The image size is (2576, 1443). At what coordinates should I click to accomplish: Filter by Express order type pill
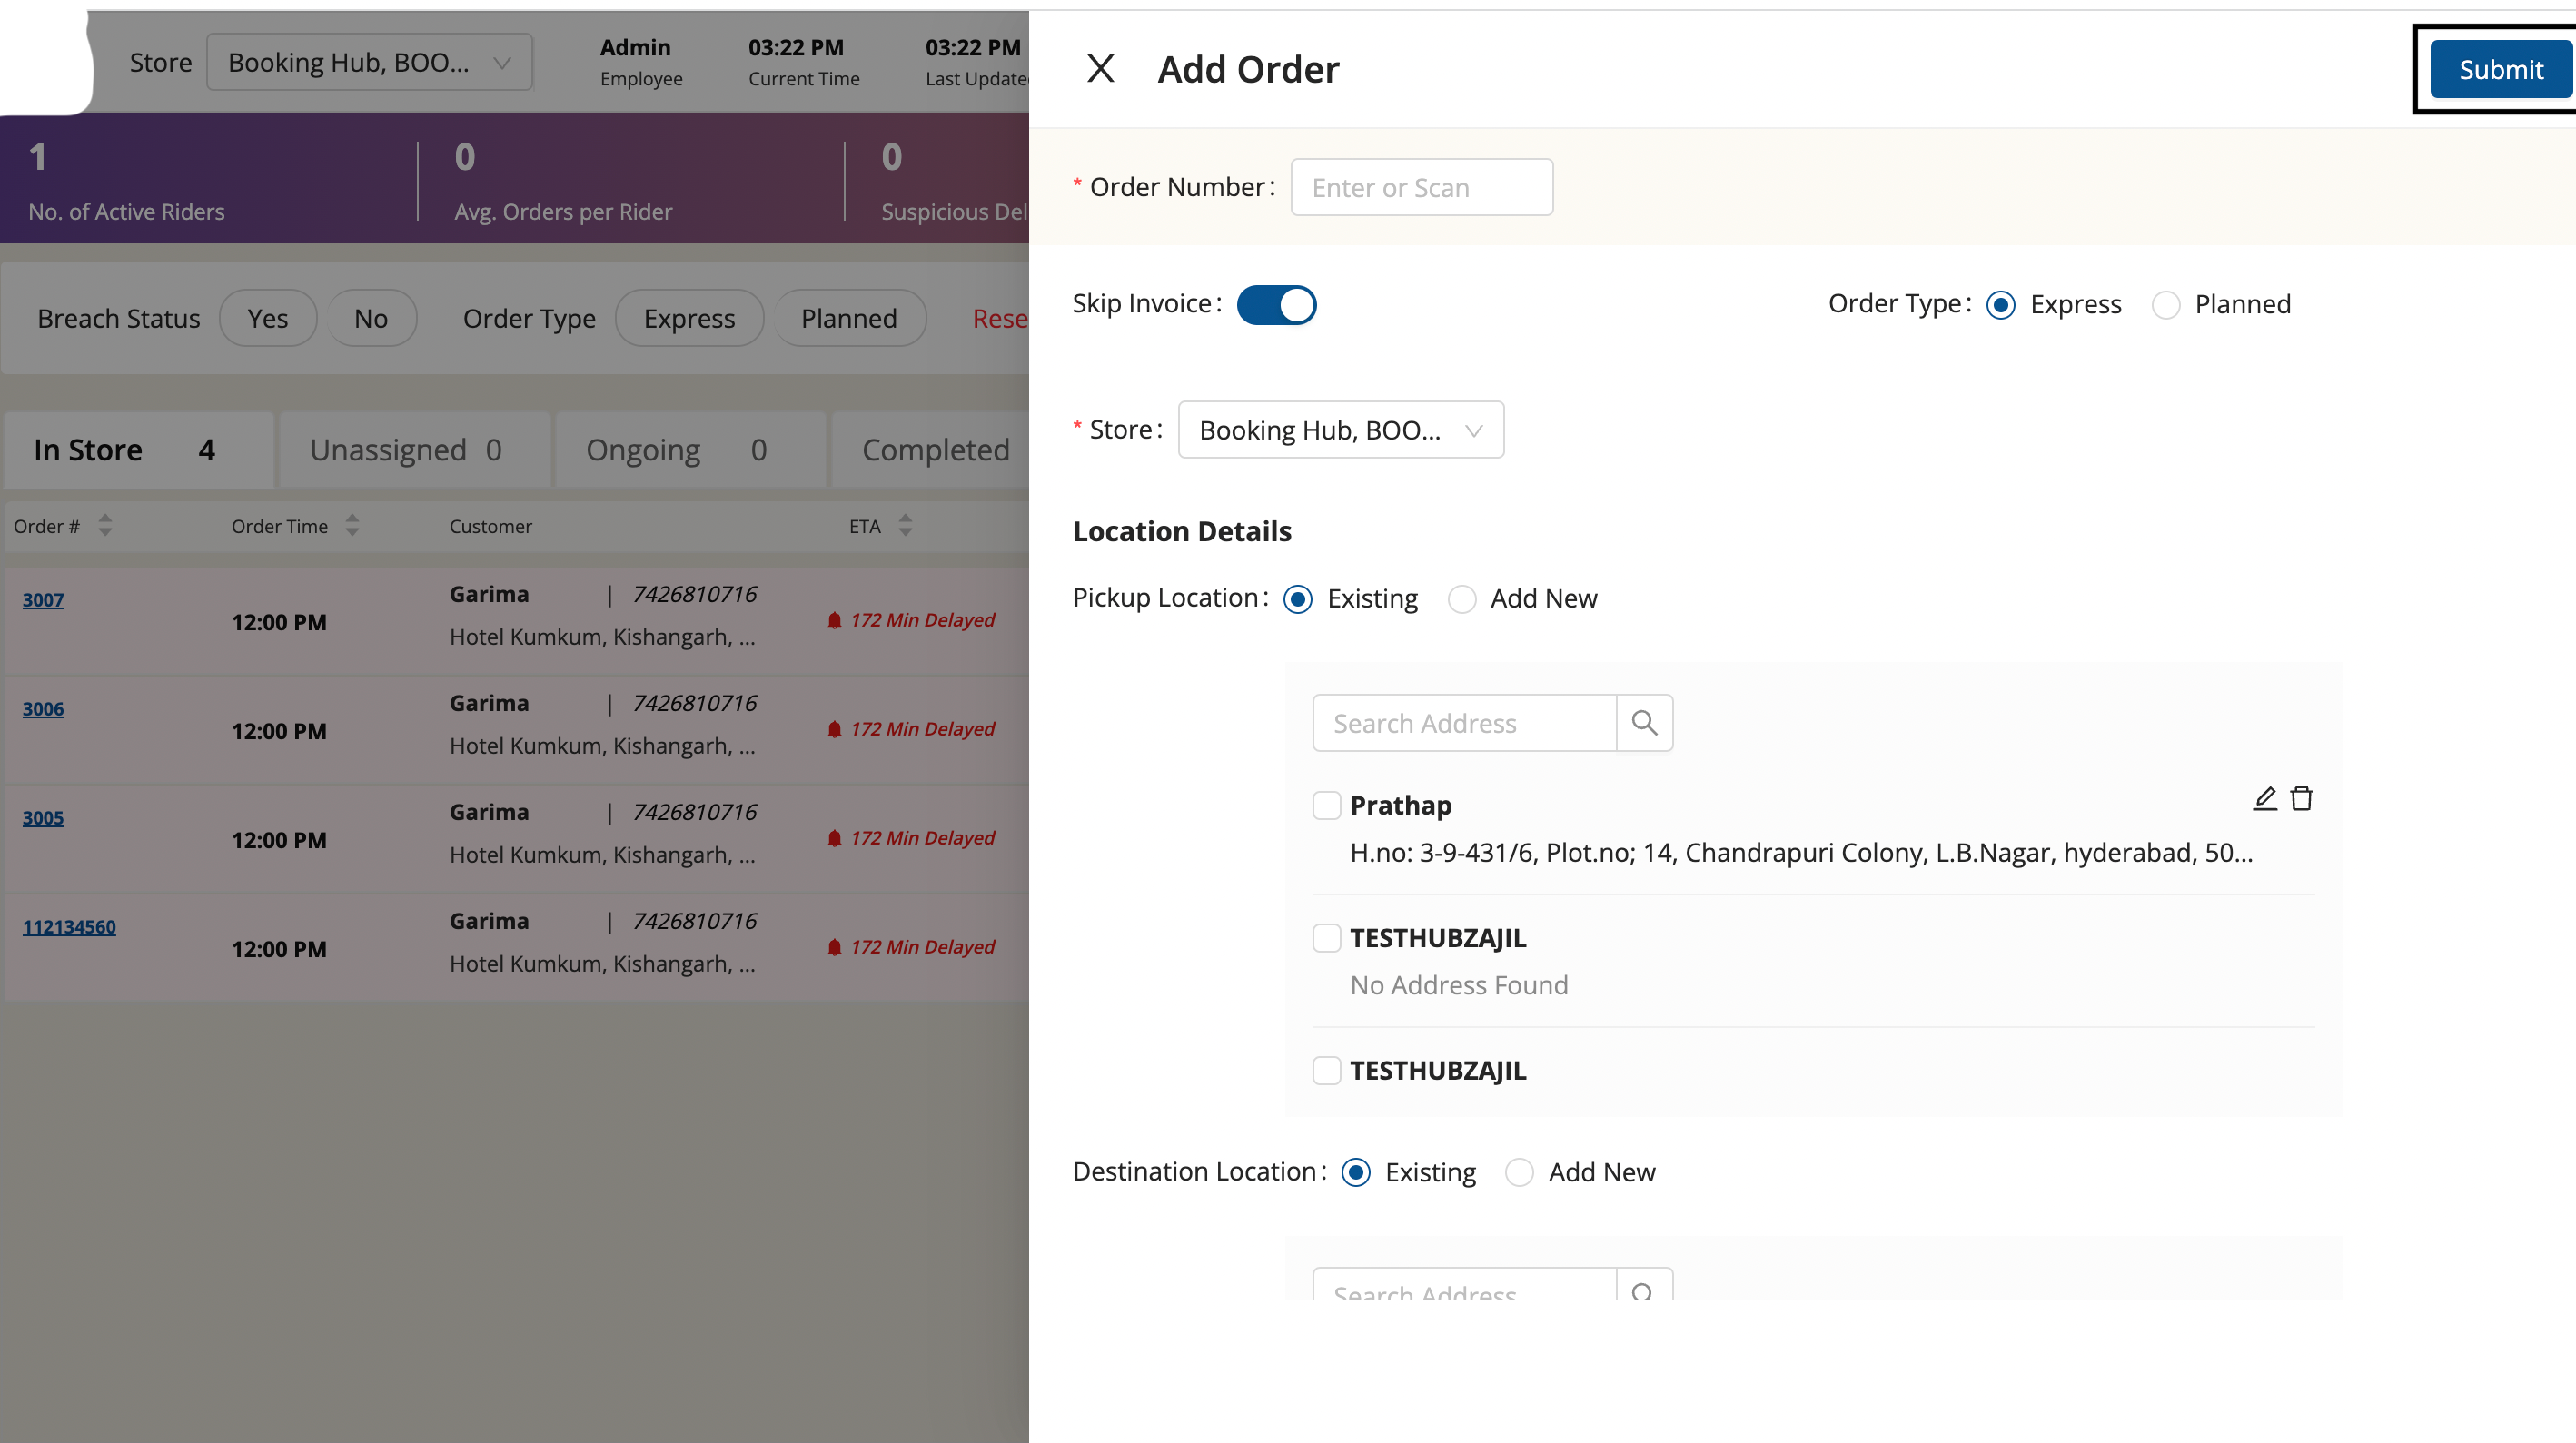(689, 319)
